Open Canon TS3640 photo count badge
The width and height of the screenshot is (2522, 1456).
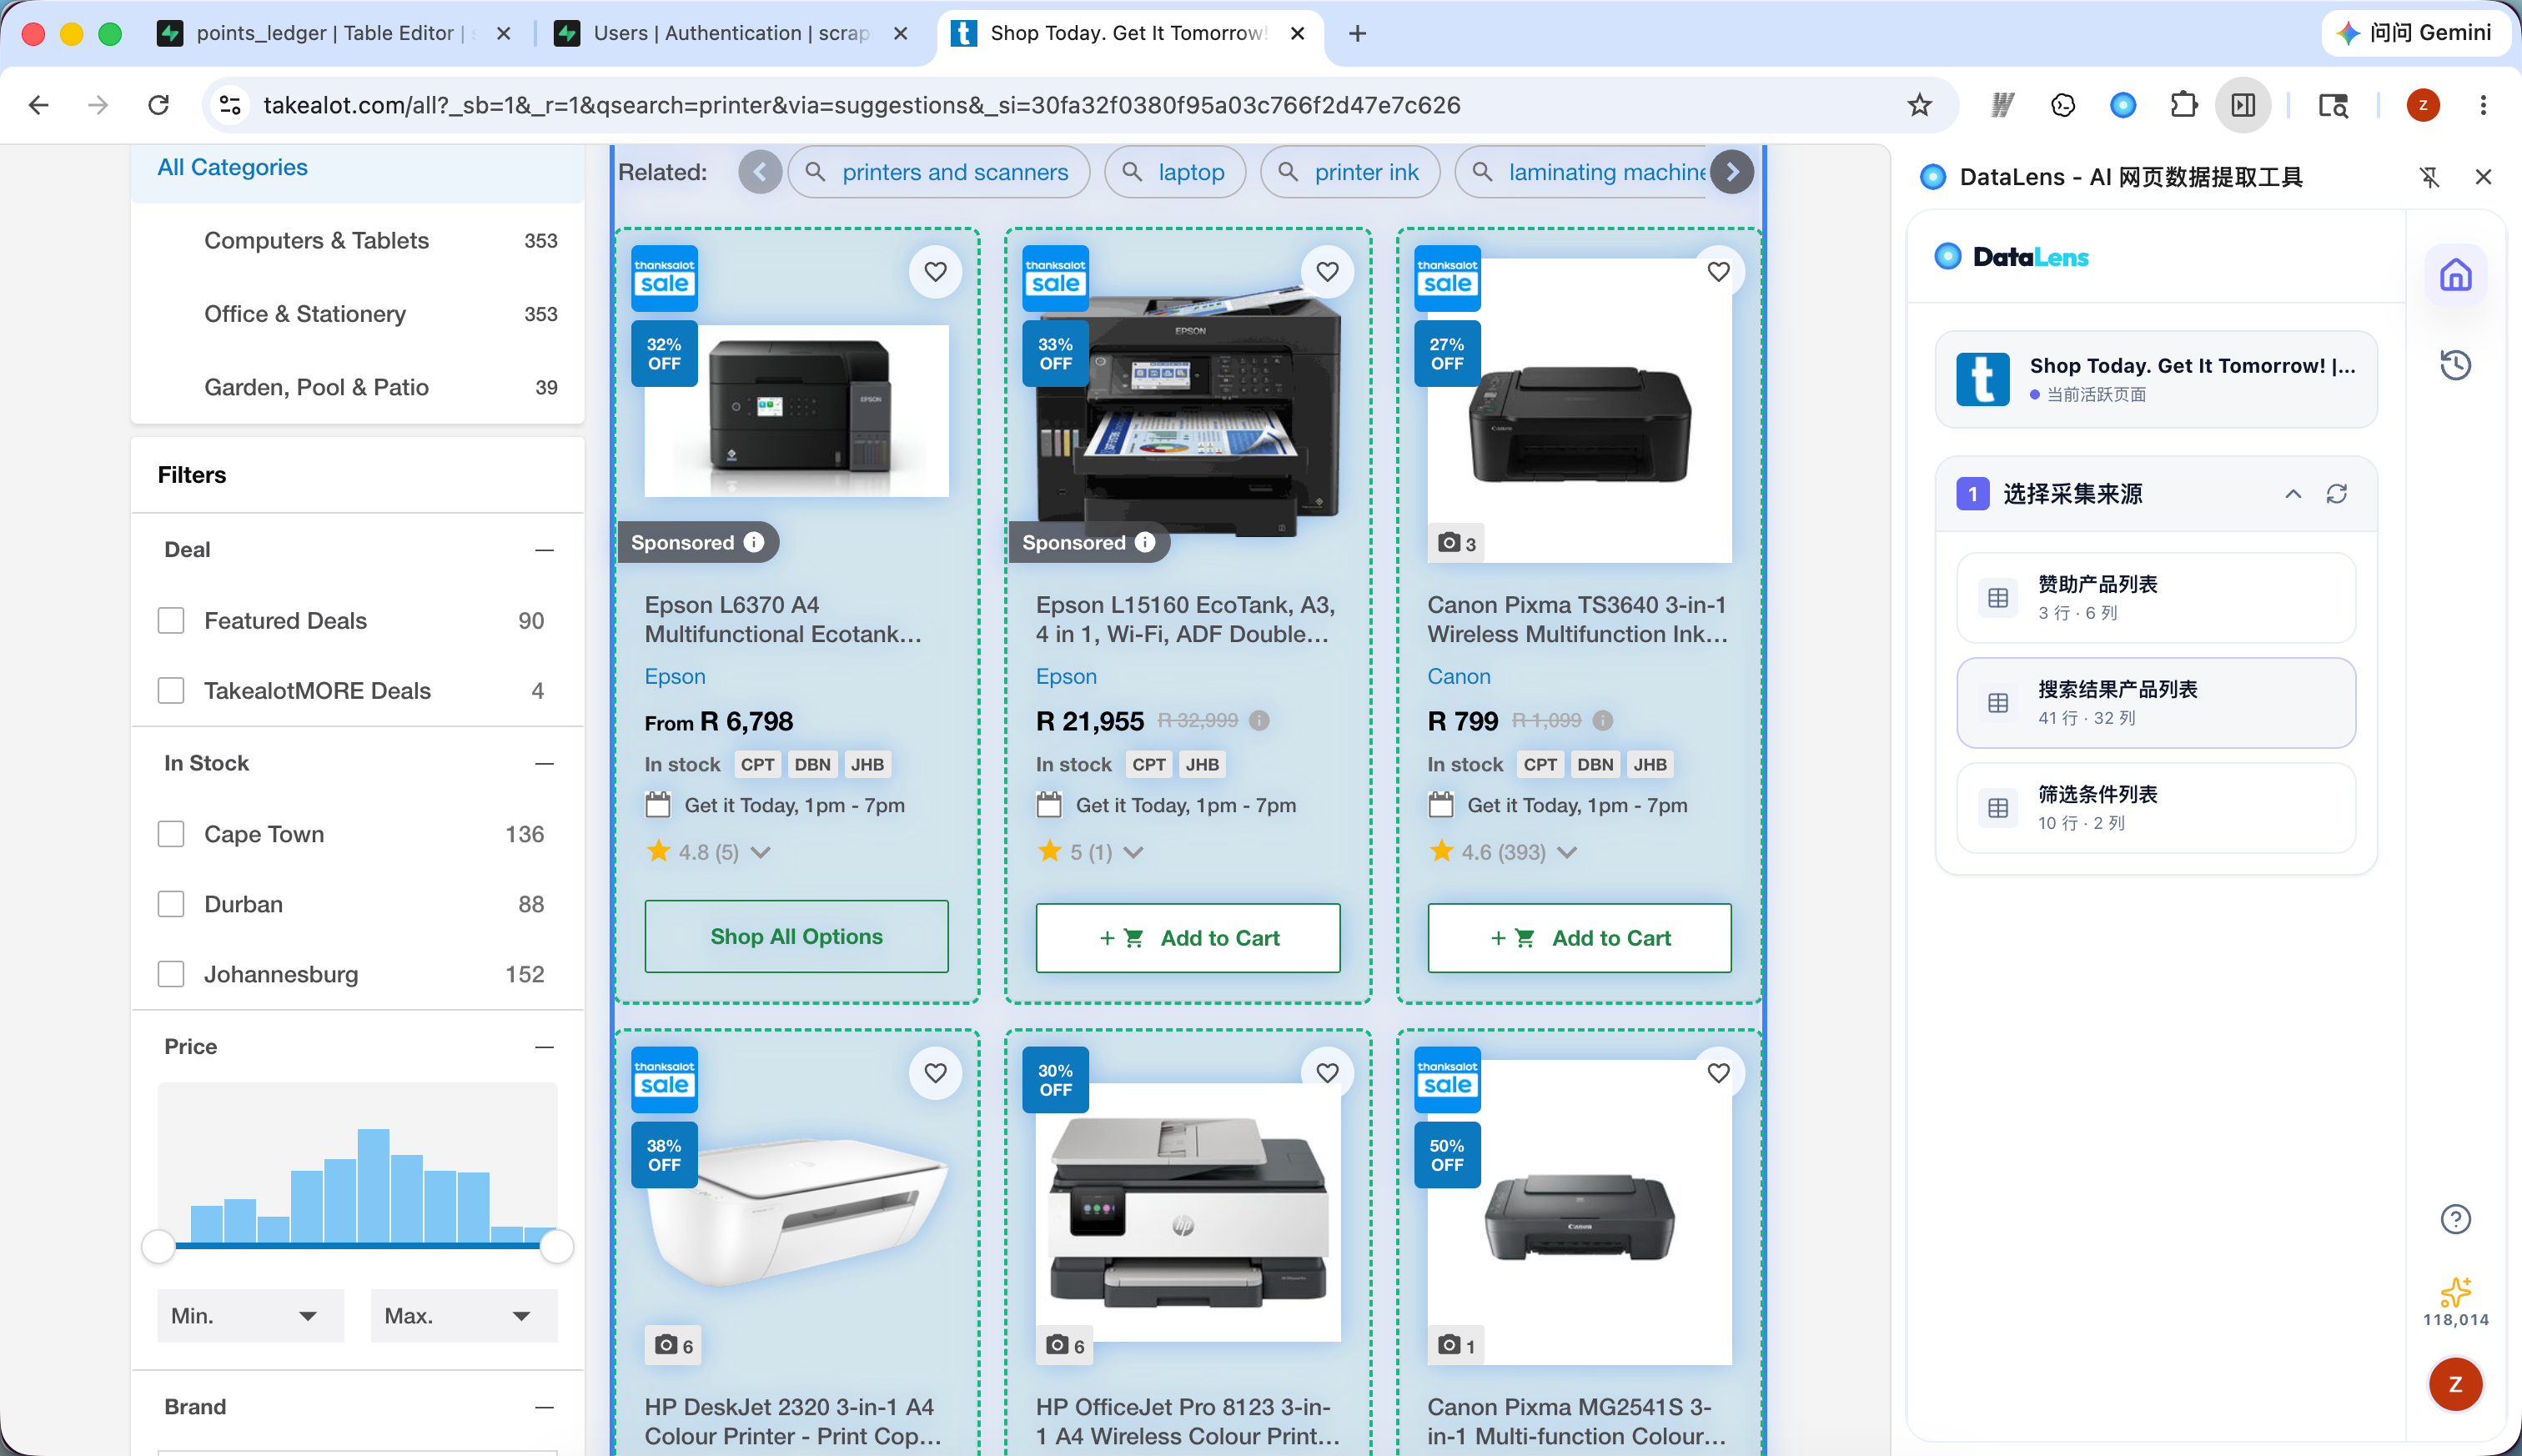(x=1456, y=543)
